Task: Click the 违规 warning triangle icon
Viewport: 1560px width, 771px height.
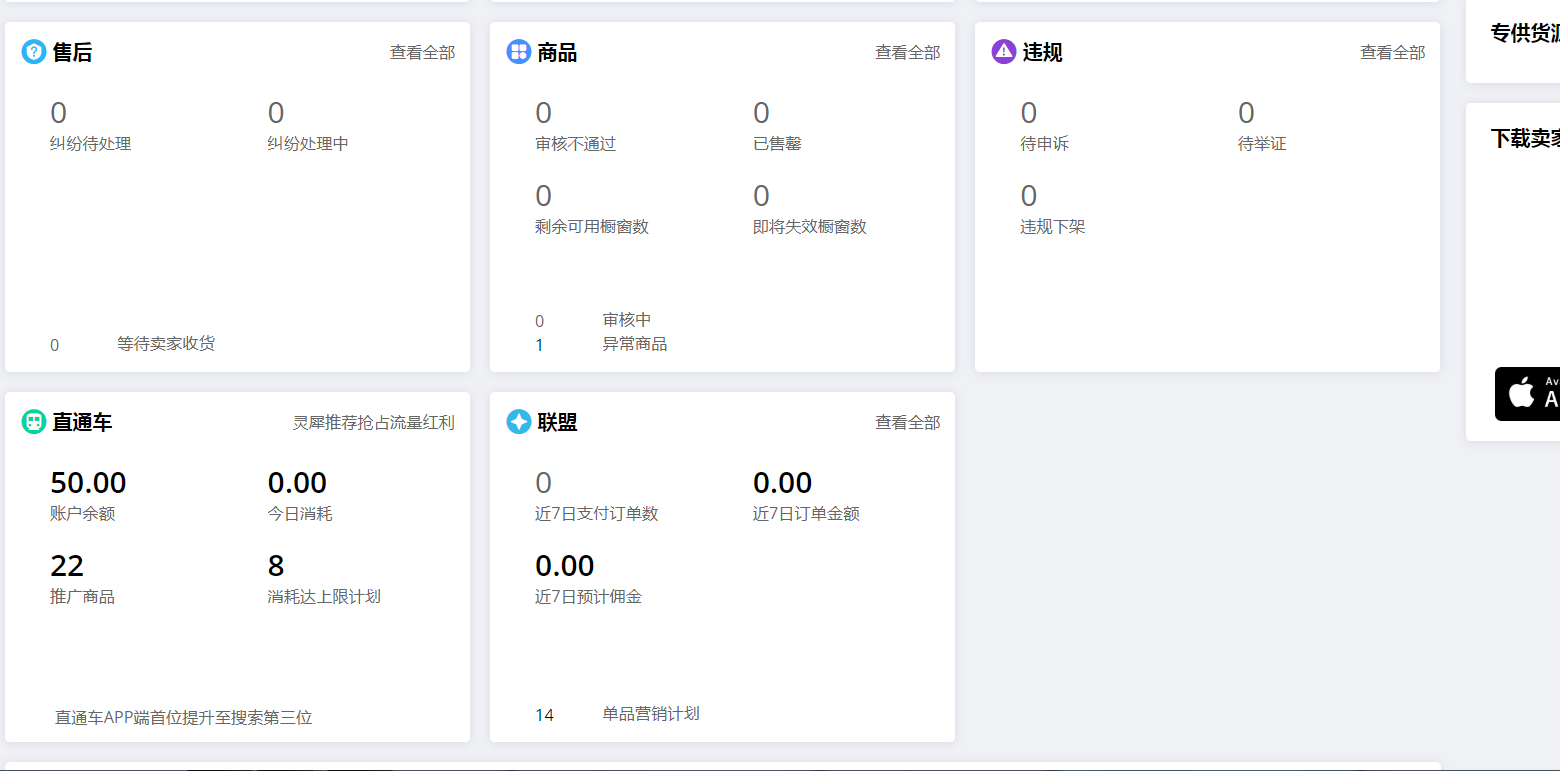Action: (x=1003, y=52)
